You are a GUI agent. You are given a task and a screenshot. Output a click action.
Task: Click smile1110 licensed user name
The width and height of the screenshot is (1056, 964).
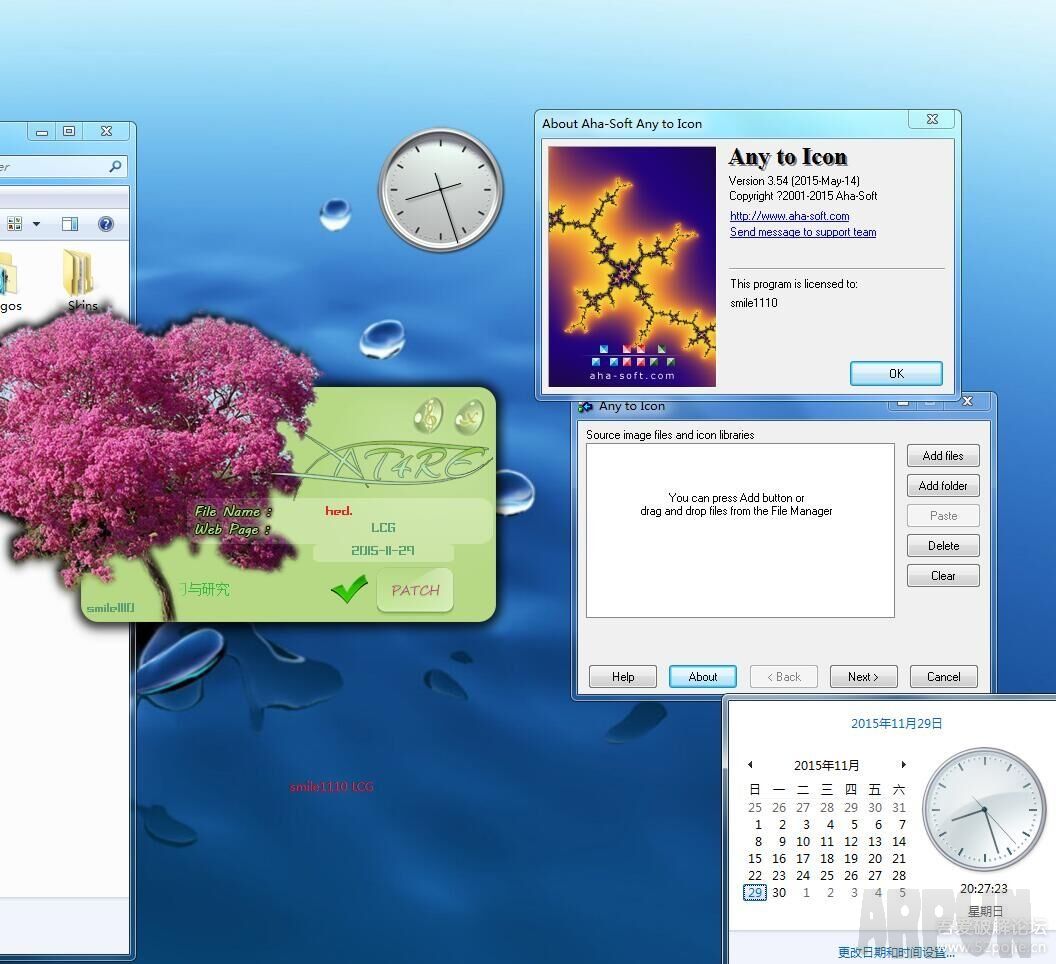click(x=754, y=302)
